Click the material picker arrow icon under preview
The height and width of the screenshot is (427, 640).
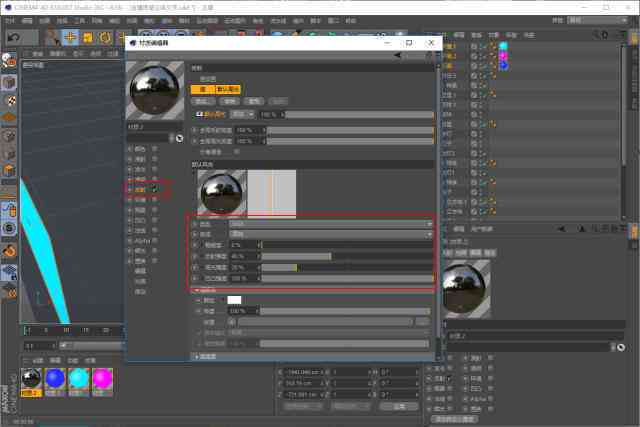[x=180, y=139]
